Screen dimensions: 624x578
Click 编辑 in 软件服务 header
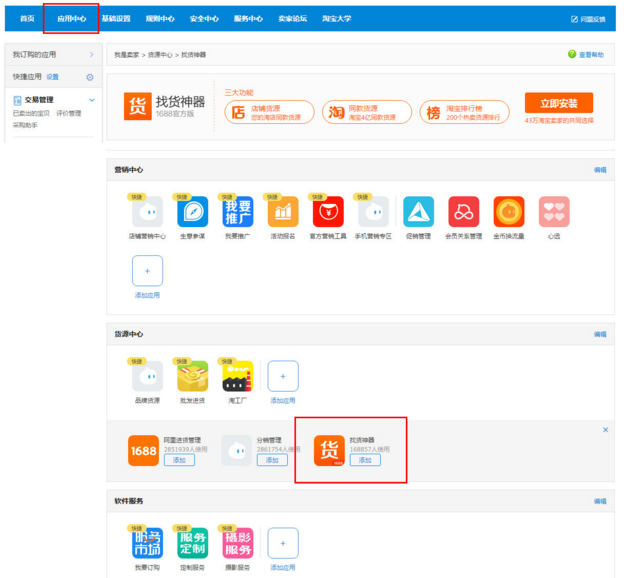(x=600, y=501)
